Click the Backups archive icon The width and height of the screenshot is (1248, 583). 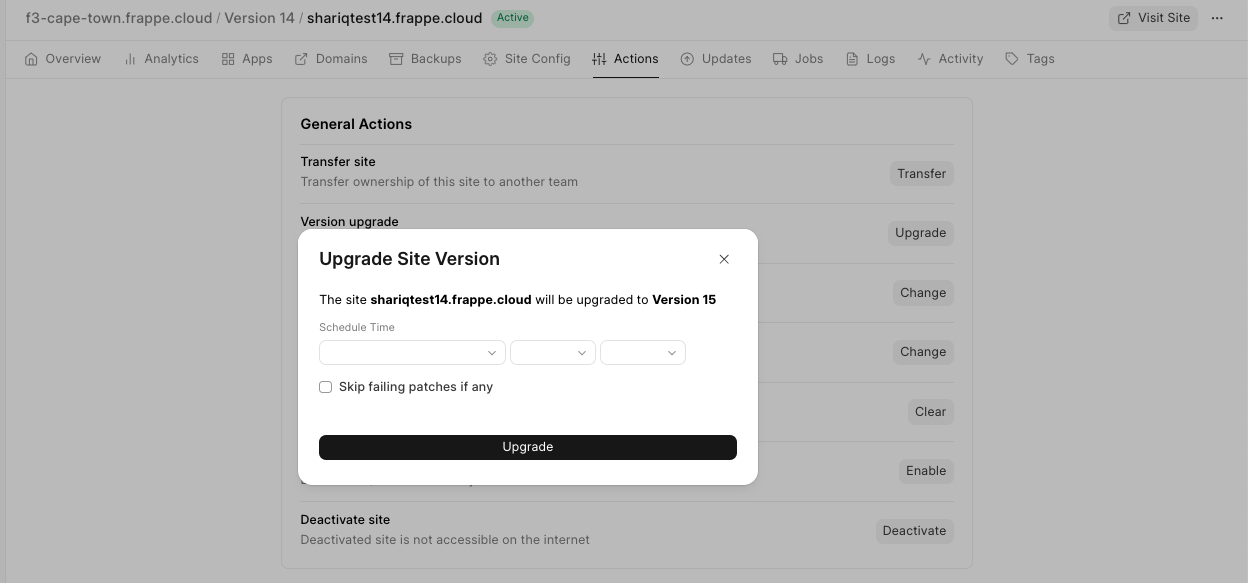(x=396, y=59)
